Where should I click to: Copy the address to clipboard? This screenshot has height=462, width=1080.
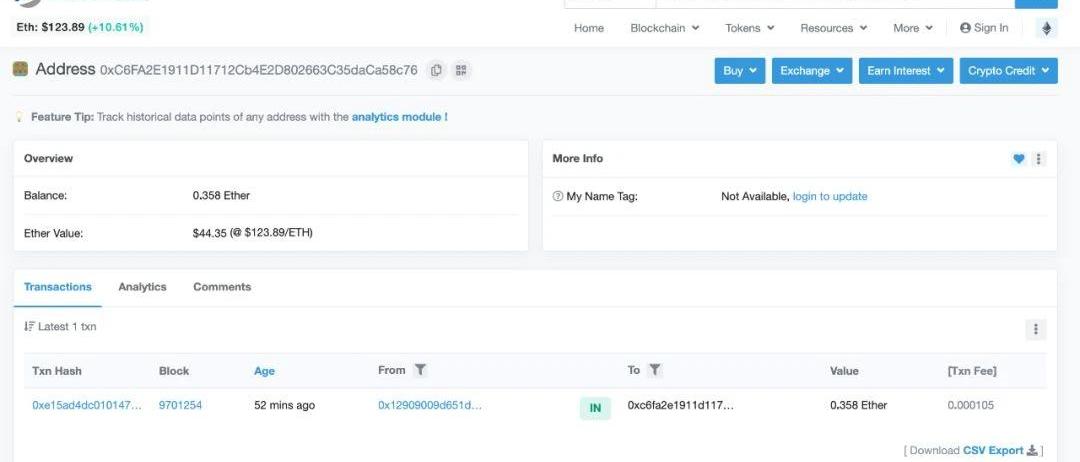(x=436, y=70)
